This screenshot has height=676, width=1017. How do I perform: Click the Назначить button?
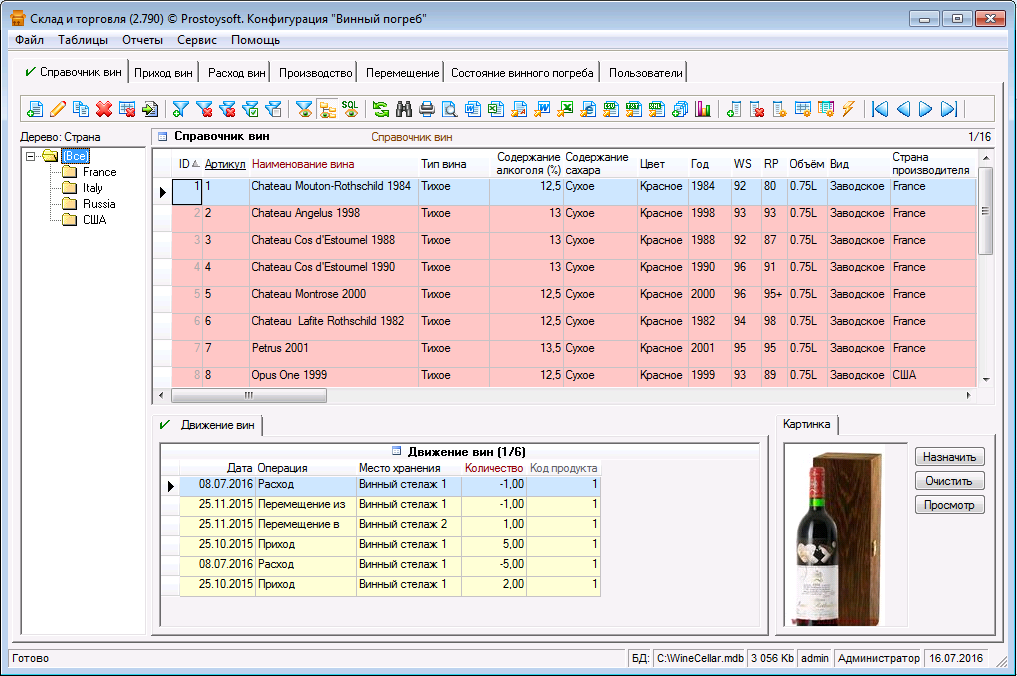pos(950,457)
